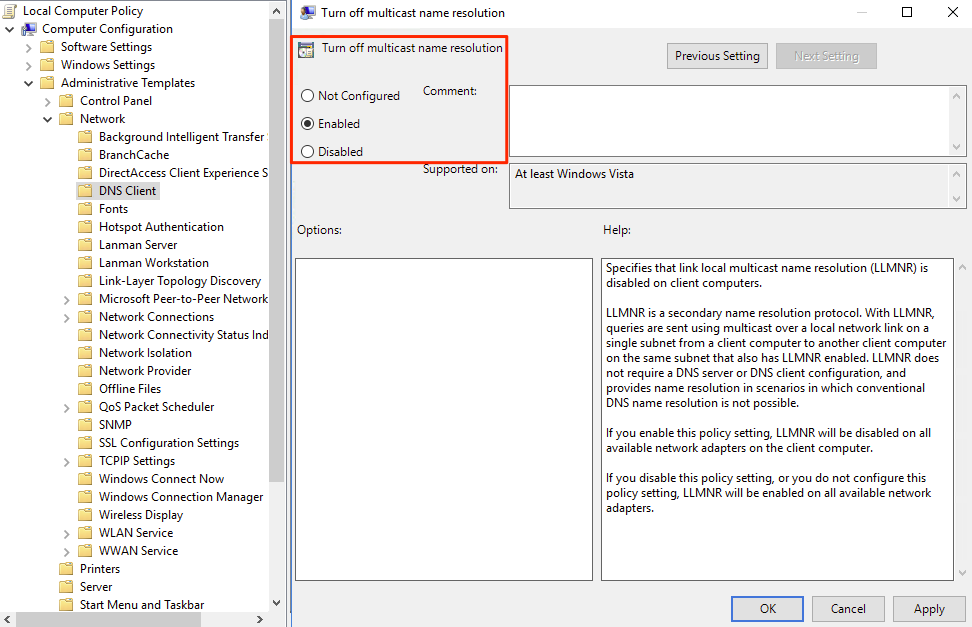Click the Local Computer Policy root icon
The image size is (972, 627).
tap(11, 11)
